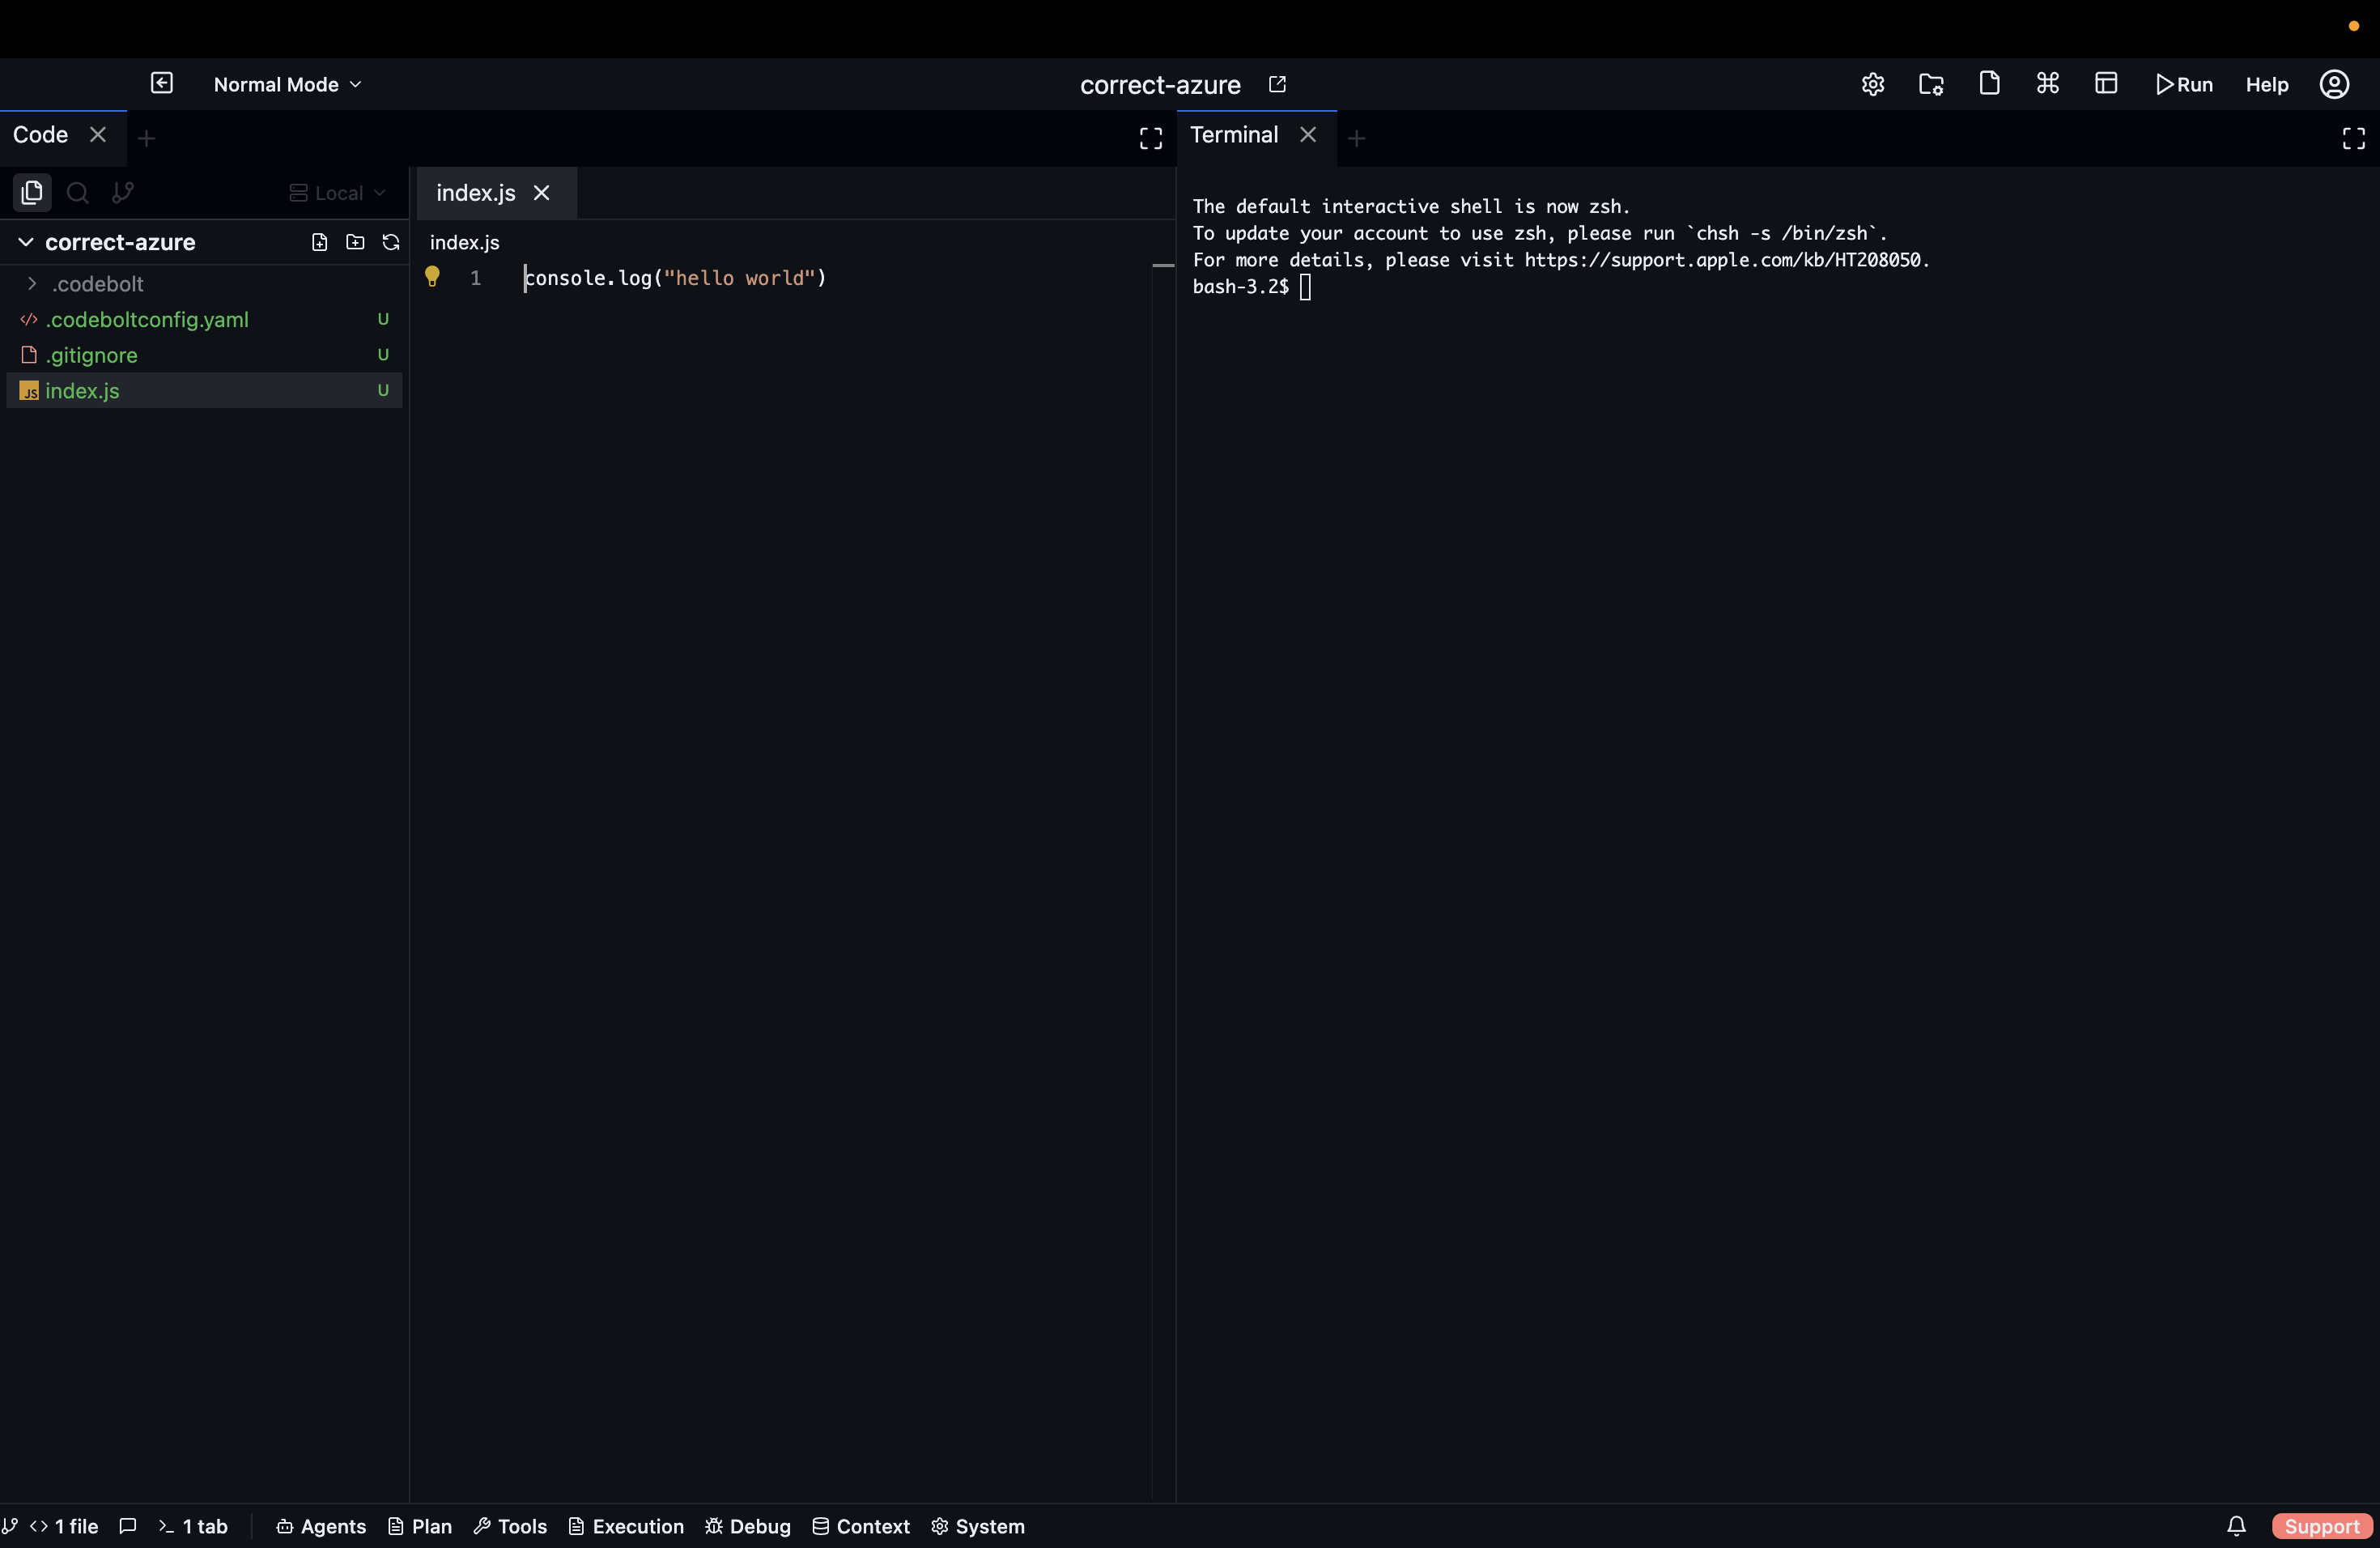Maximize the Code panel with the fullscreen icon
Viewport: 2380px width, 1548px height.
(1151, 138)
